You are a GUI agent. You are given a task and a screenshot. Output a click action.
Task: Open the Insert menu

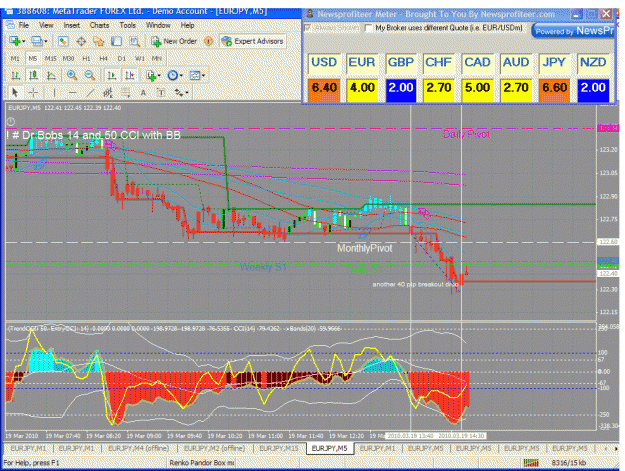point(72,25)
